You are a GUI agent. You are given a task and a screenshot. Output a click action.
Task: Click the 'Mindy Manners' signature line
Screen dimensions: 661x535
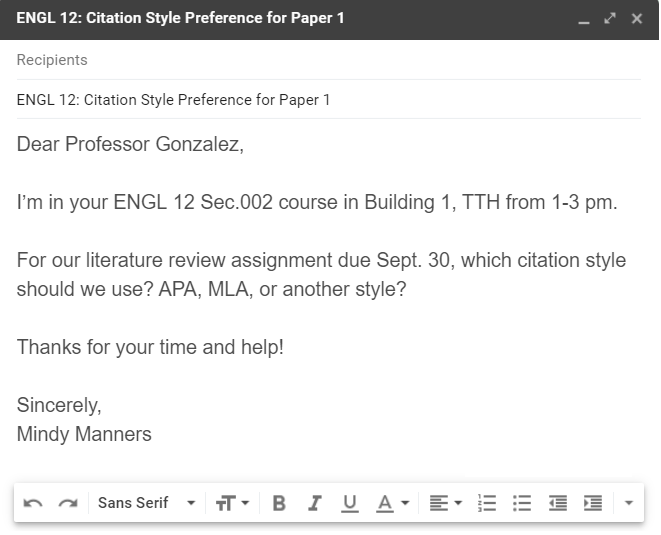(x=84, y=434)
